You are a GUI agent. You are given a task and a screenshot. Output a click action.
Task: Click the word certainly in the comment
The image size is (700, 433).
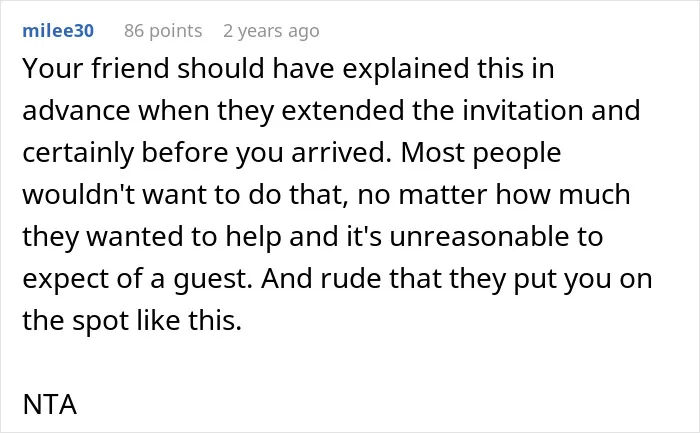[x=78, y=153]
